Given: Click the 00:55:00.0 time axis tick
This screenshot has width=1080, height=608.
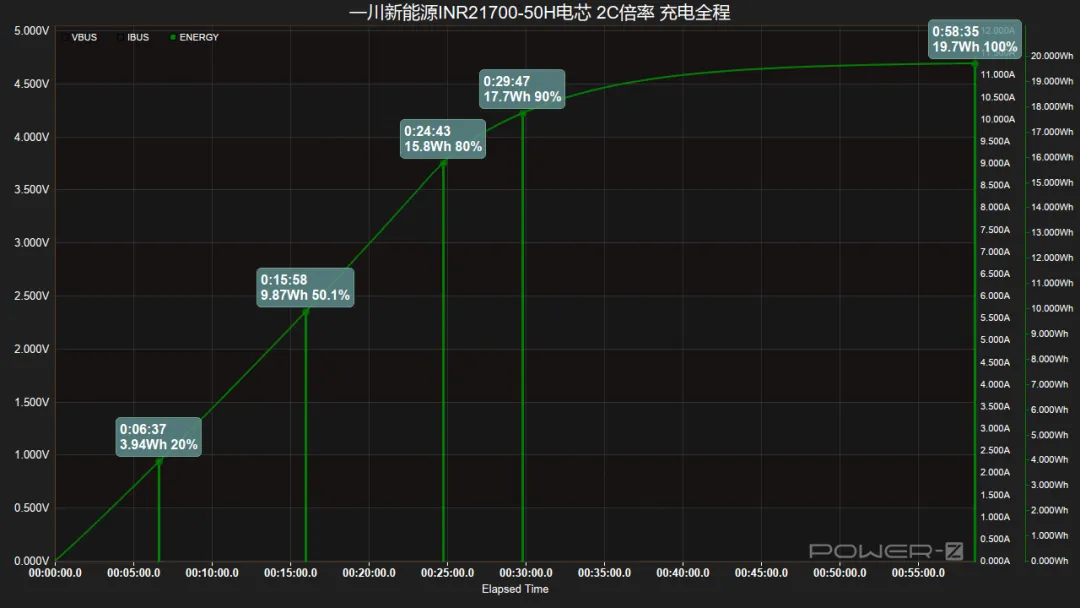Looking at the screenshot, I should tap(918, 573).
